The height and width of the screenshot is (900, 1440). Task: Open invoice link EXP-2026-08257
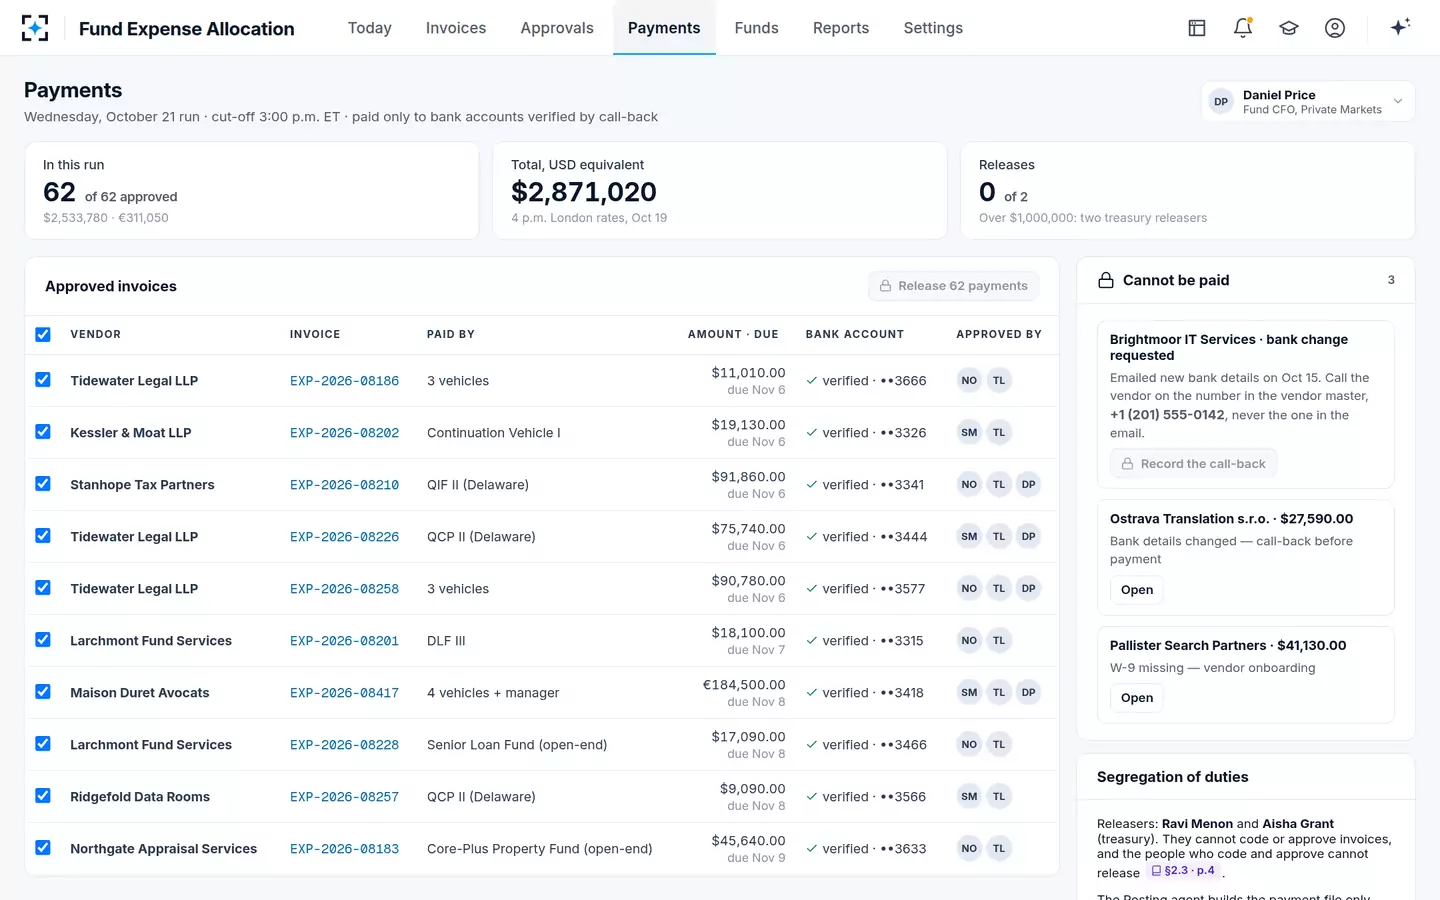coord(344,797)
